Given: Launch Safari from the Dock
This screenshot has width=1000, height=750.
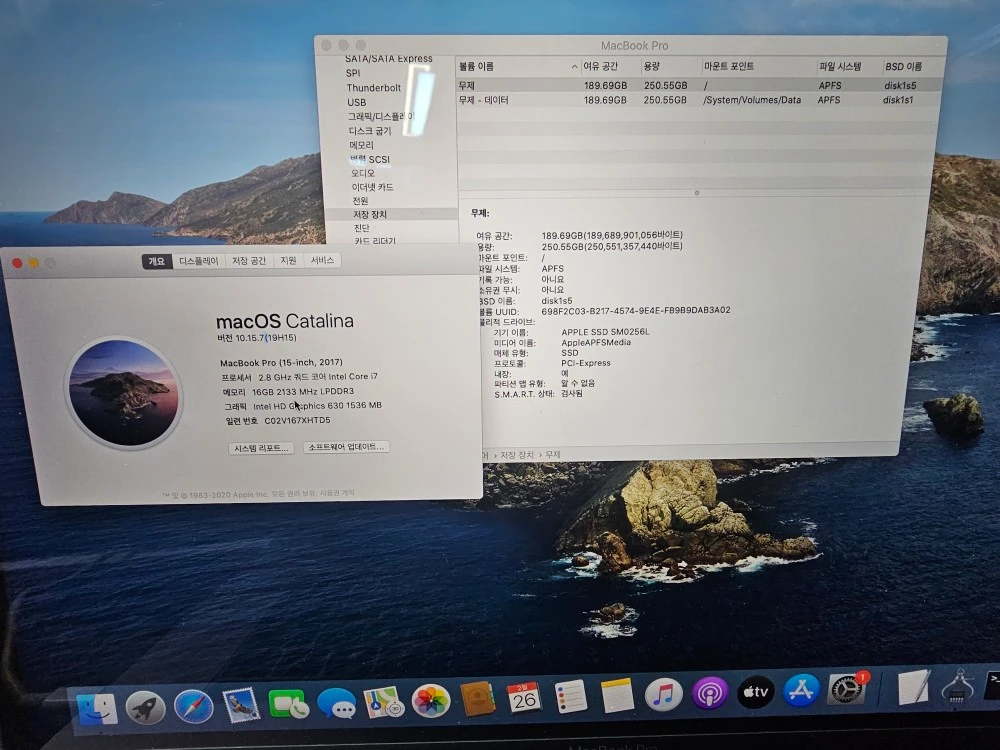Looking at the screenshot, I should click(193, 706).
